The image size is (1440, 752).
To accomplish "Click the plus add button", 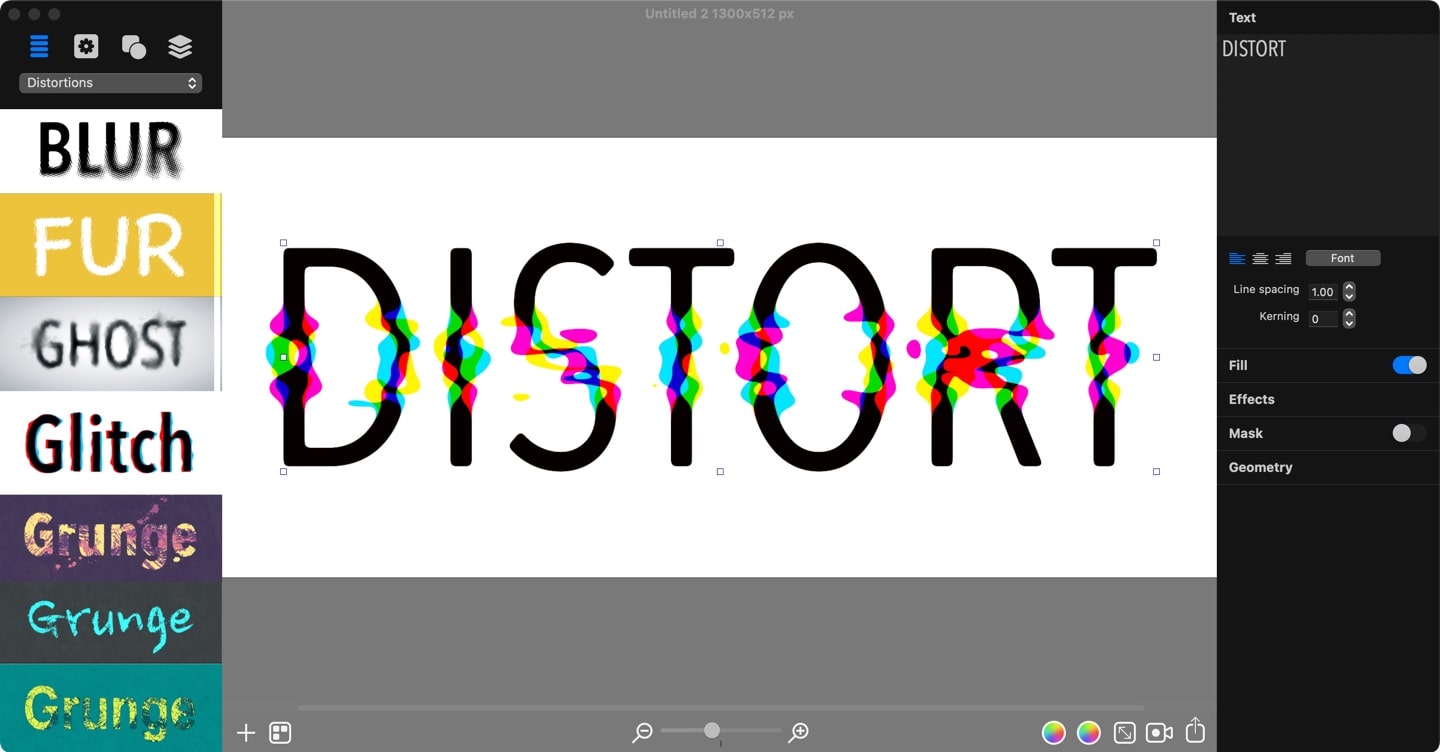I will point(246,733).
